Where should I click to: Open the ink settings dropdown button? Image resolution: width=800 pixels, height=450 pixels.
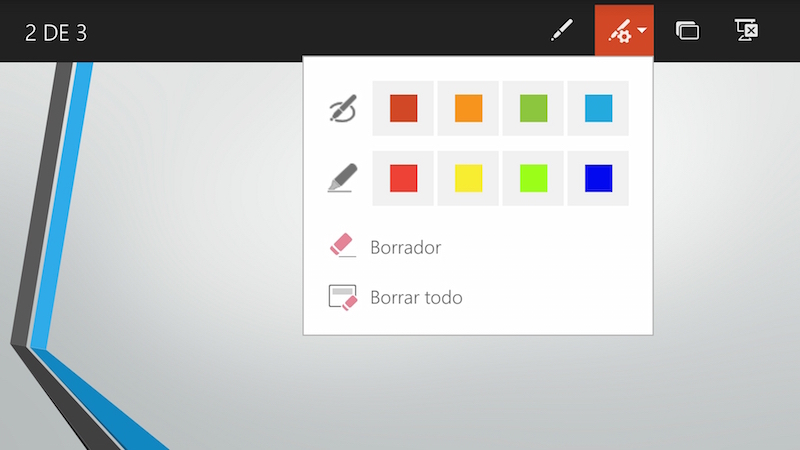tap(624, 31)
